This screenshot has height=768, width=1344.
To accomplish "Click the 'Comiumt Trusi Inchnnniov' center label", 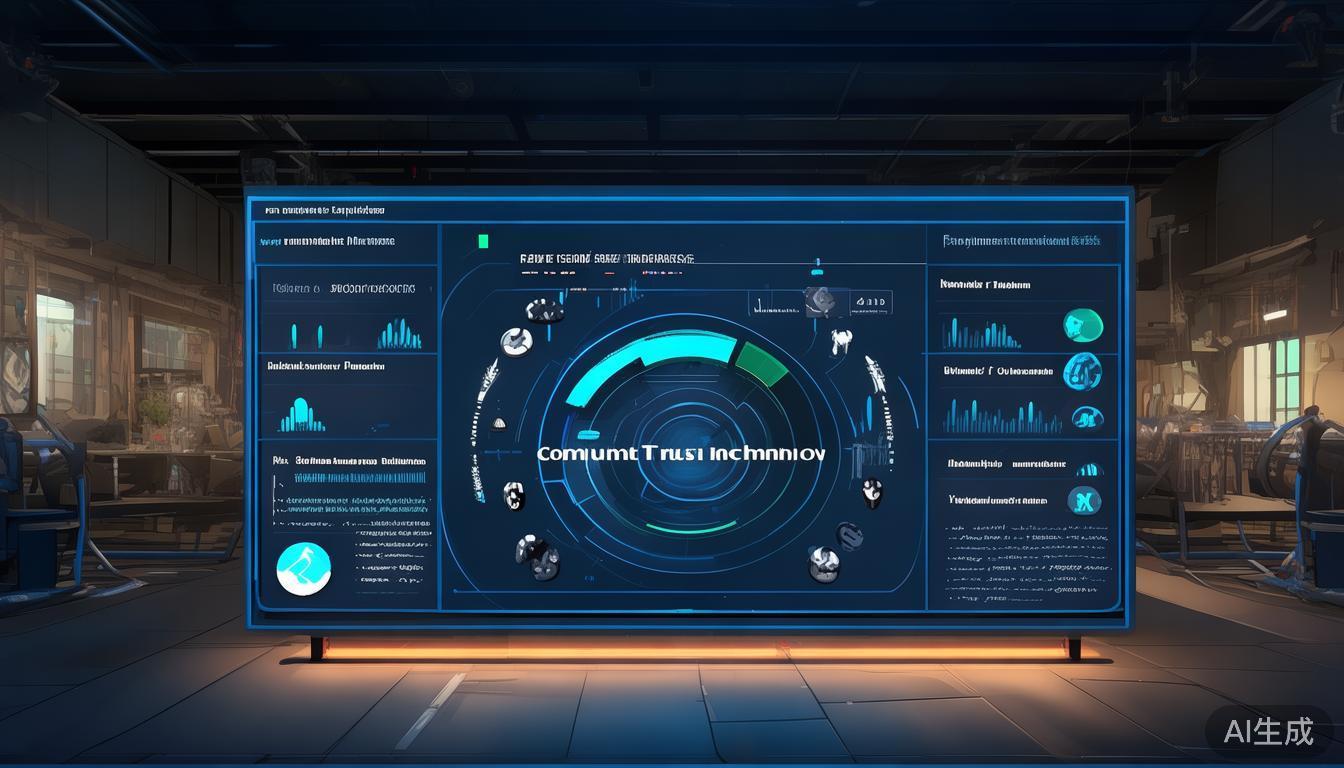I will coord(681,453).
